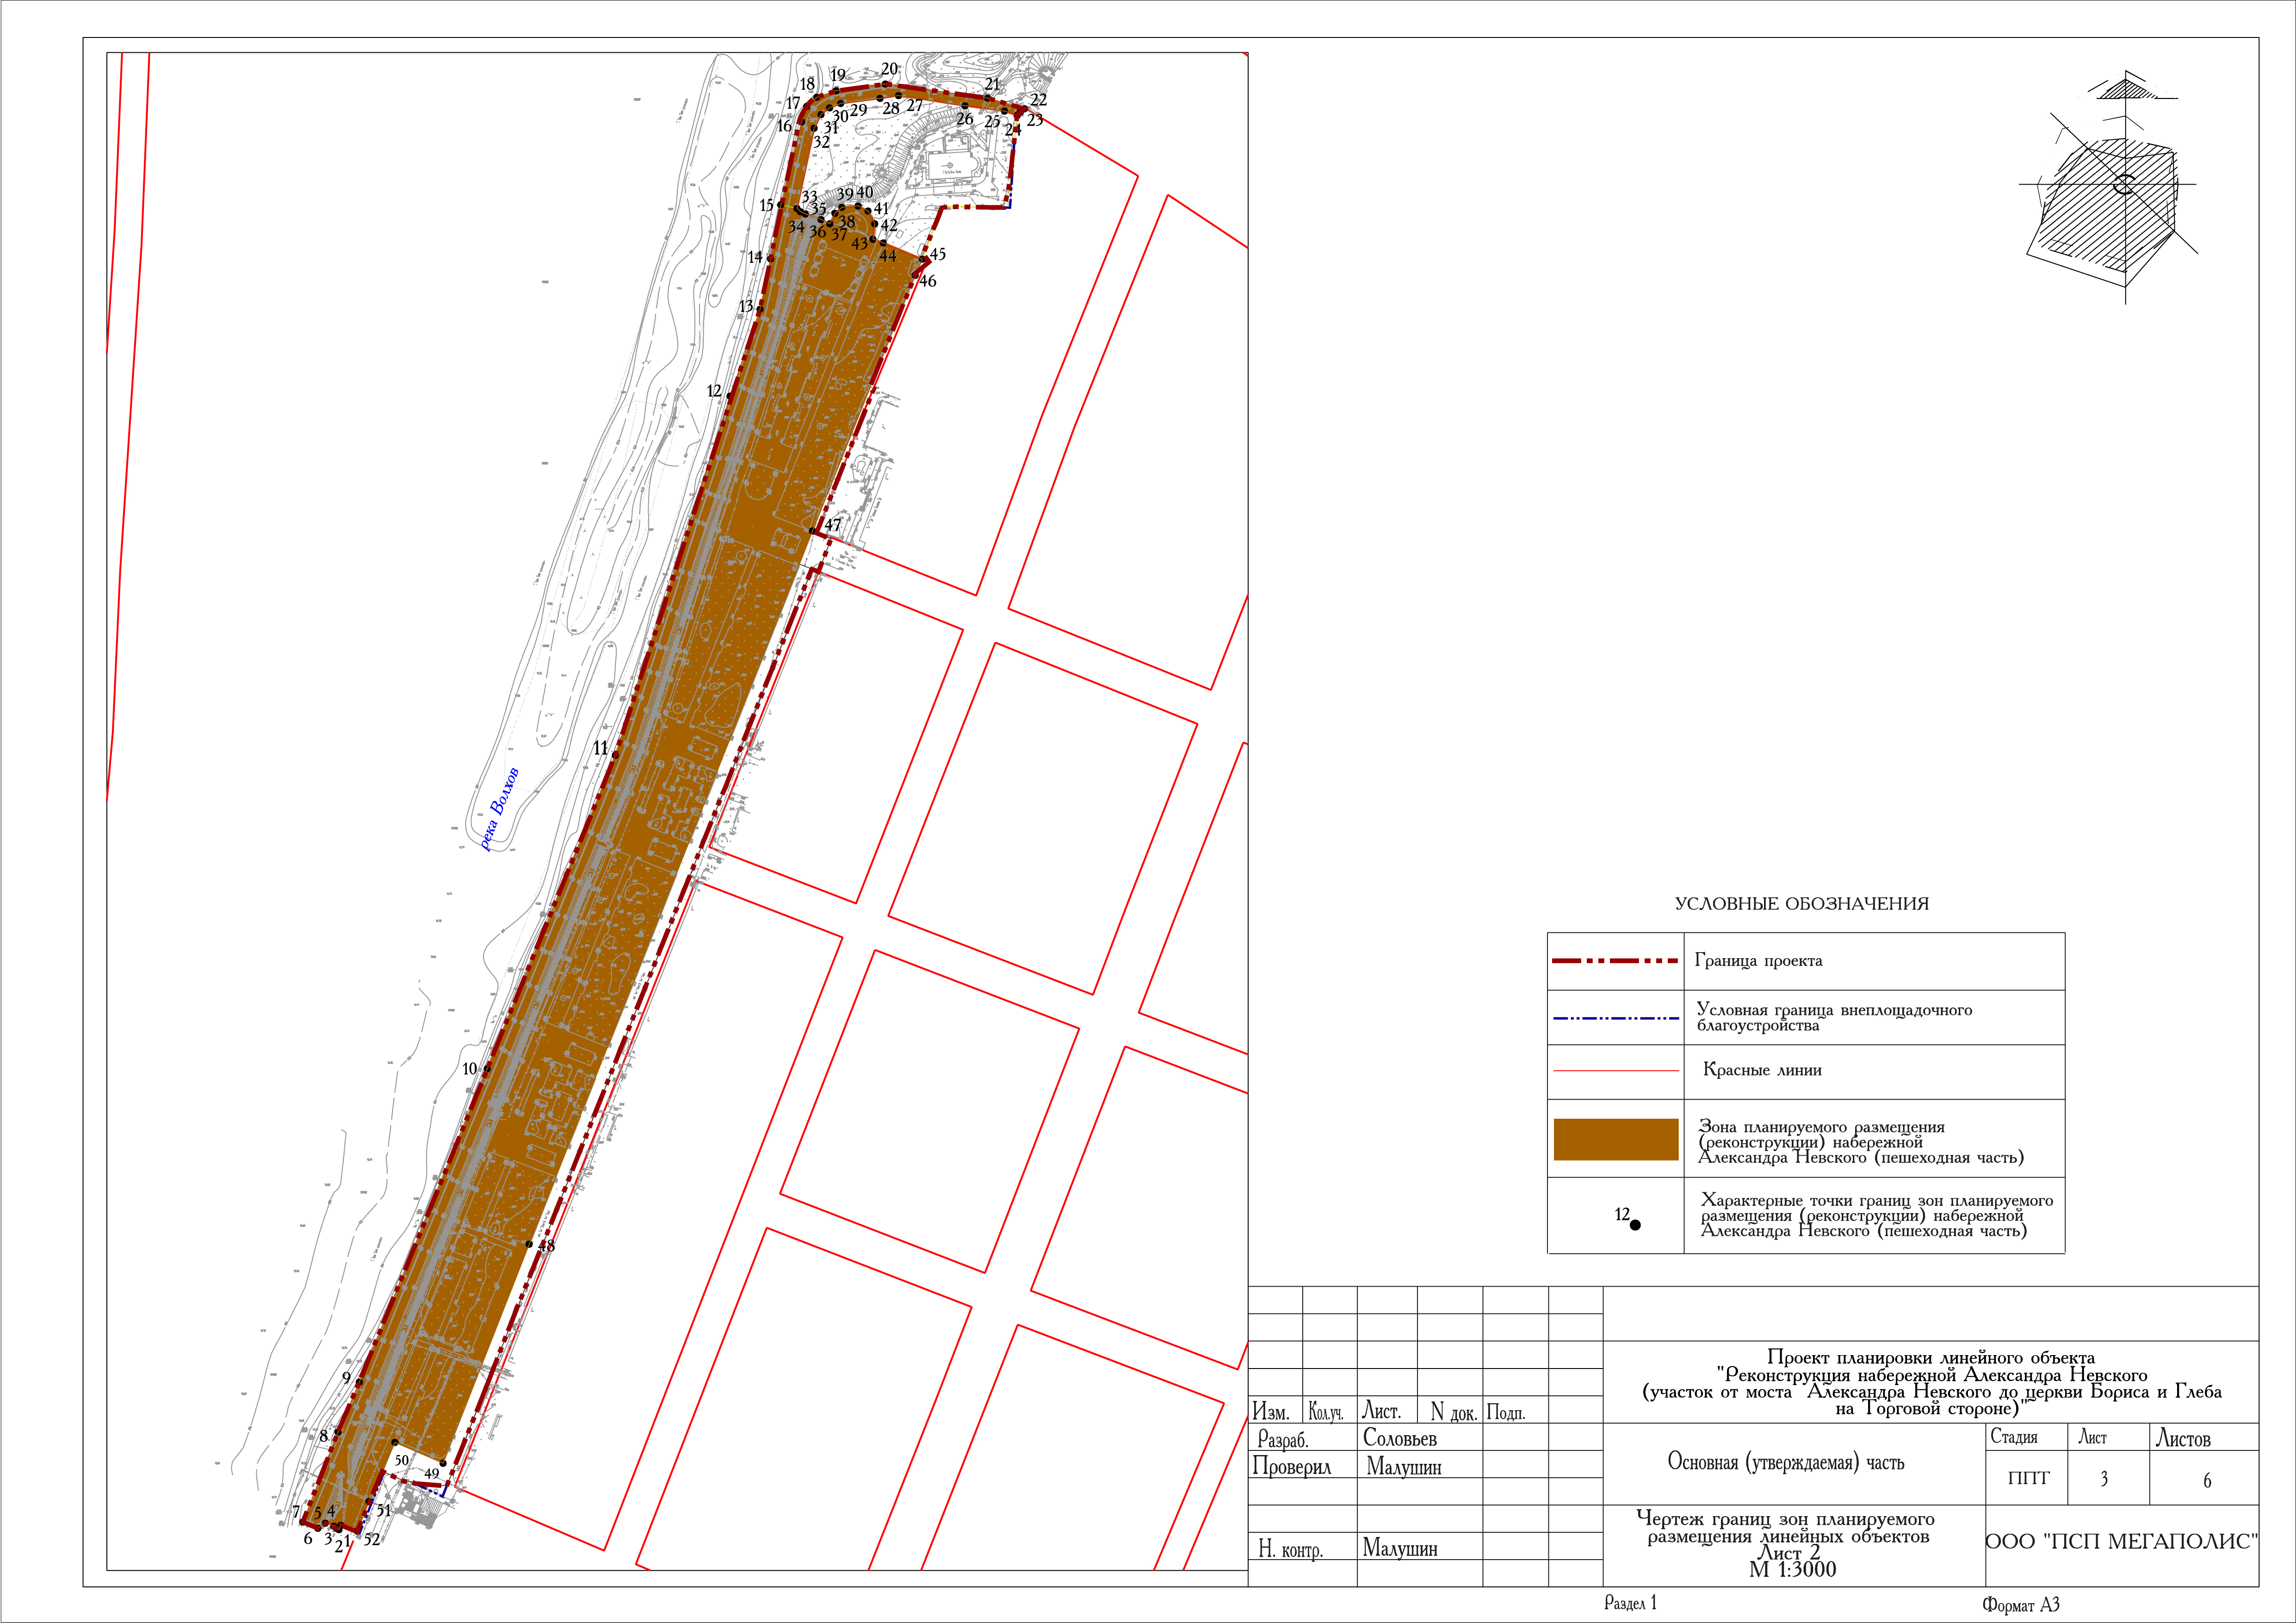
Task: Click the thin red line legend sample
Action: point(1615,1070)
